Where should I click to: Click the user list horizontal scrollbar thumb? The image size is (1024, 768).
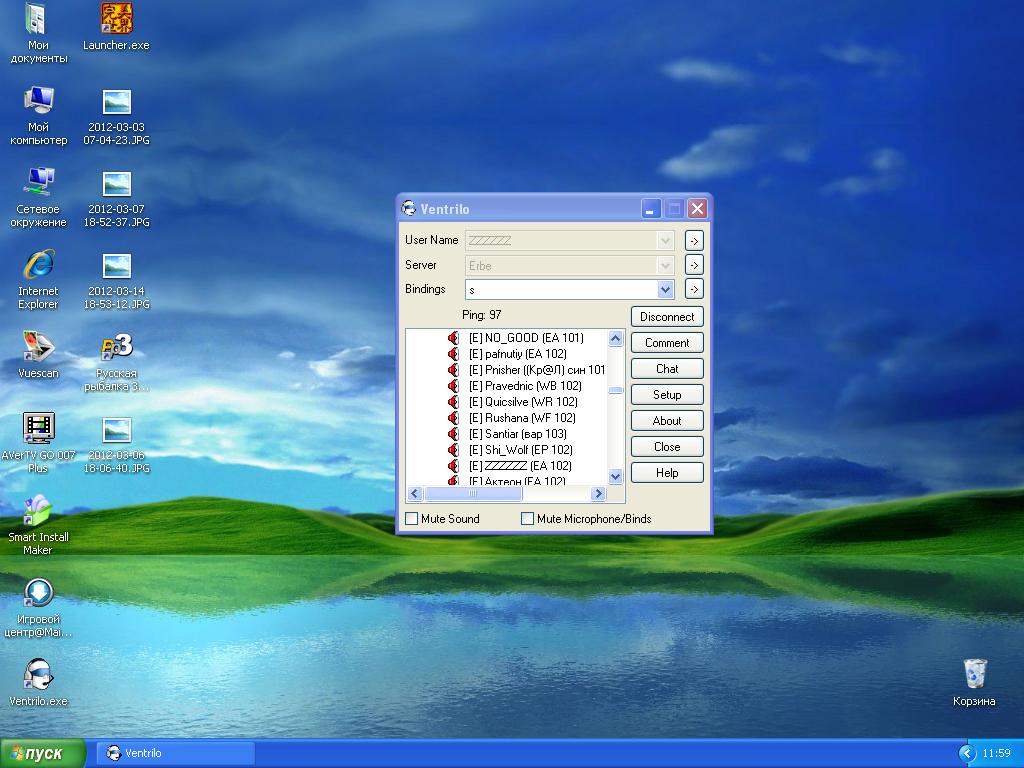pyautogui.click(x=473, y=494)
